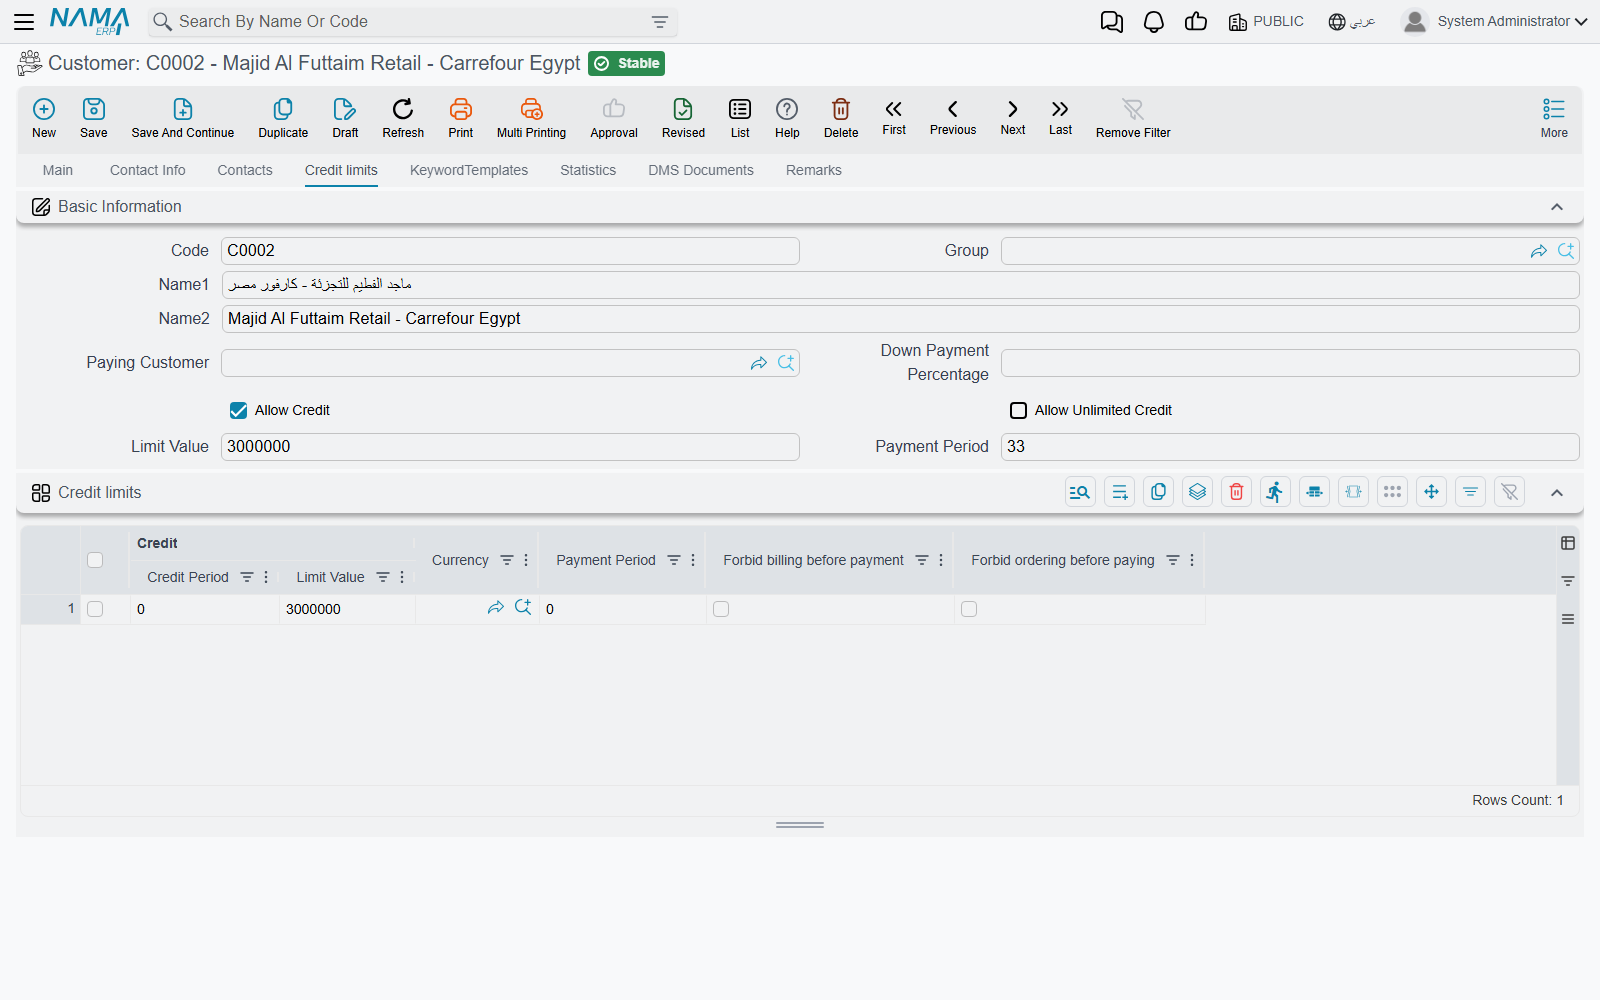Filter the Payment Period column
The width and height of the screenshot is (1600, 1000).
point(674,560)
